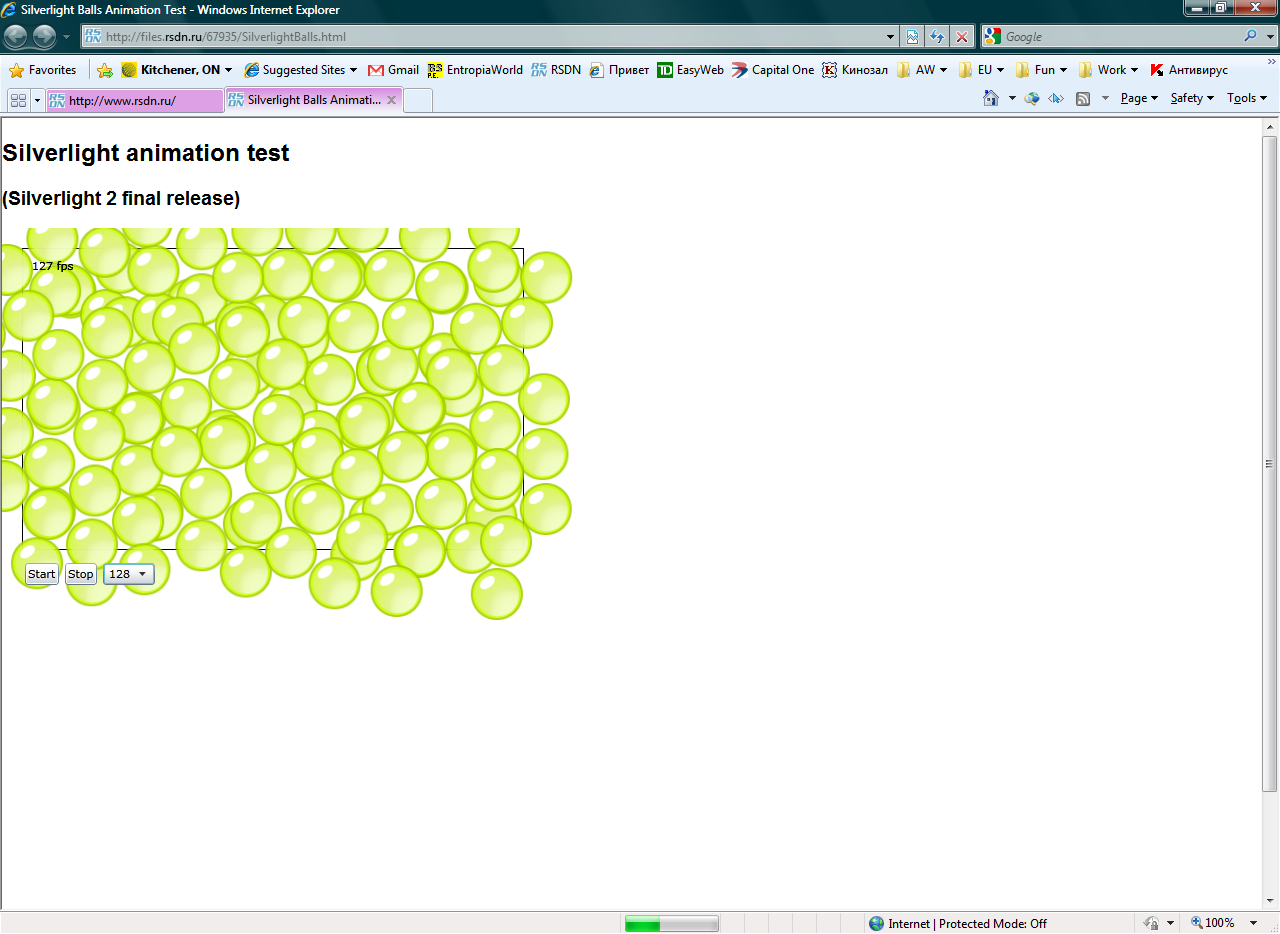Viewport: 1280px width, 934px height.
Task: Toggle Compatibility View icon in address bar
Action: pos(913,37)
